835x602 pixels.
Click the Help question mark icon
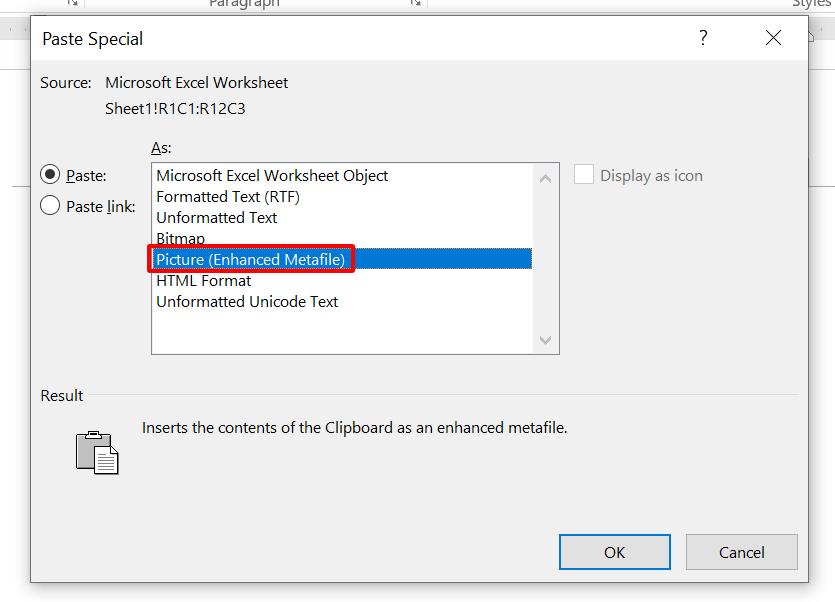(703, 38)
